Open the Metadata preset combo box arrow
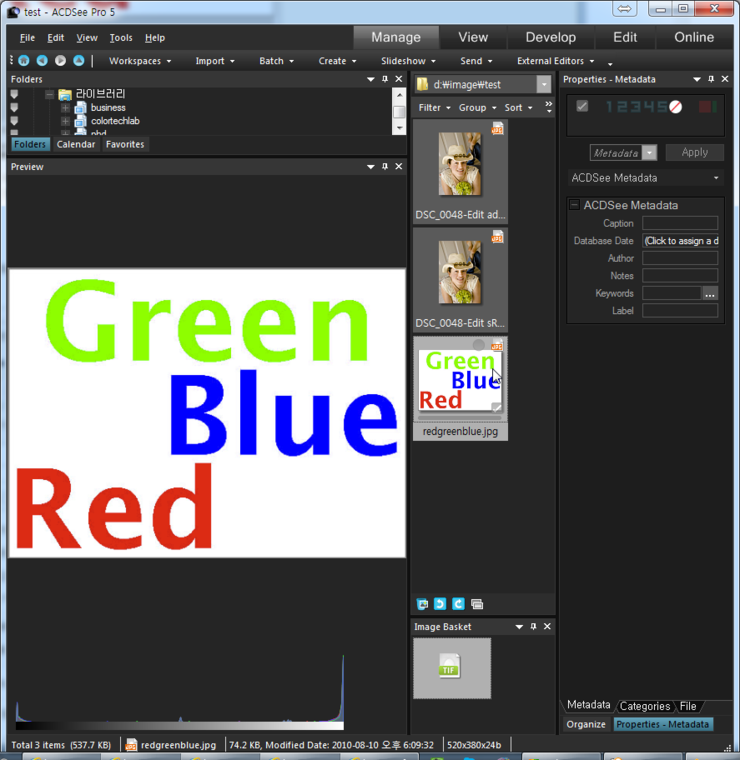Image resolution: width=740 pixels, height=760 pixels. coord(649,153)
